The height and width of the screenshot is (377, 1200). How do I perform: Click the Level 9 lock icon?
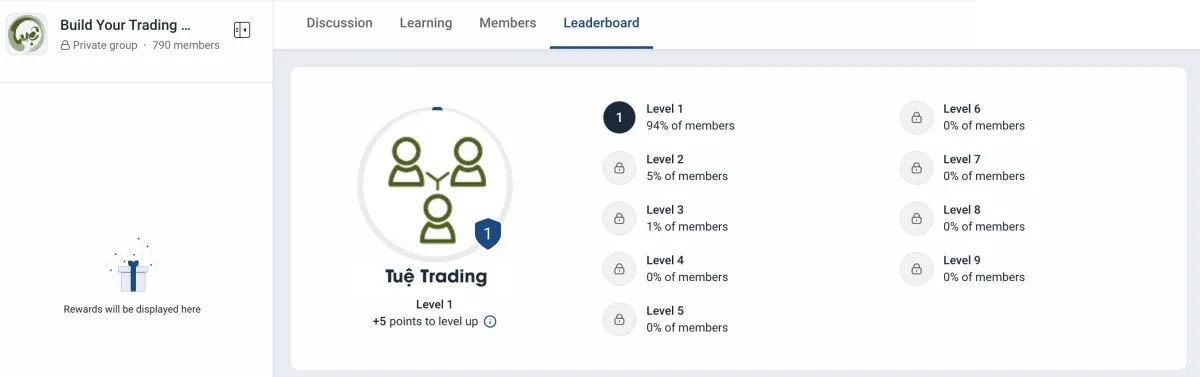pyautogui.click(x=916, y=268)
